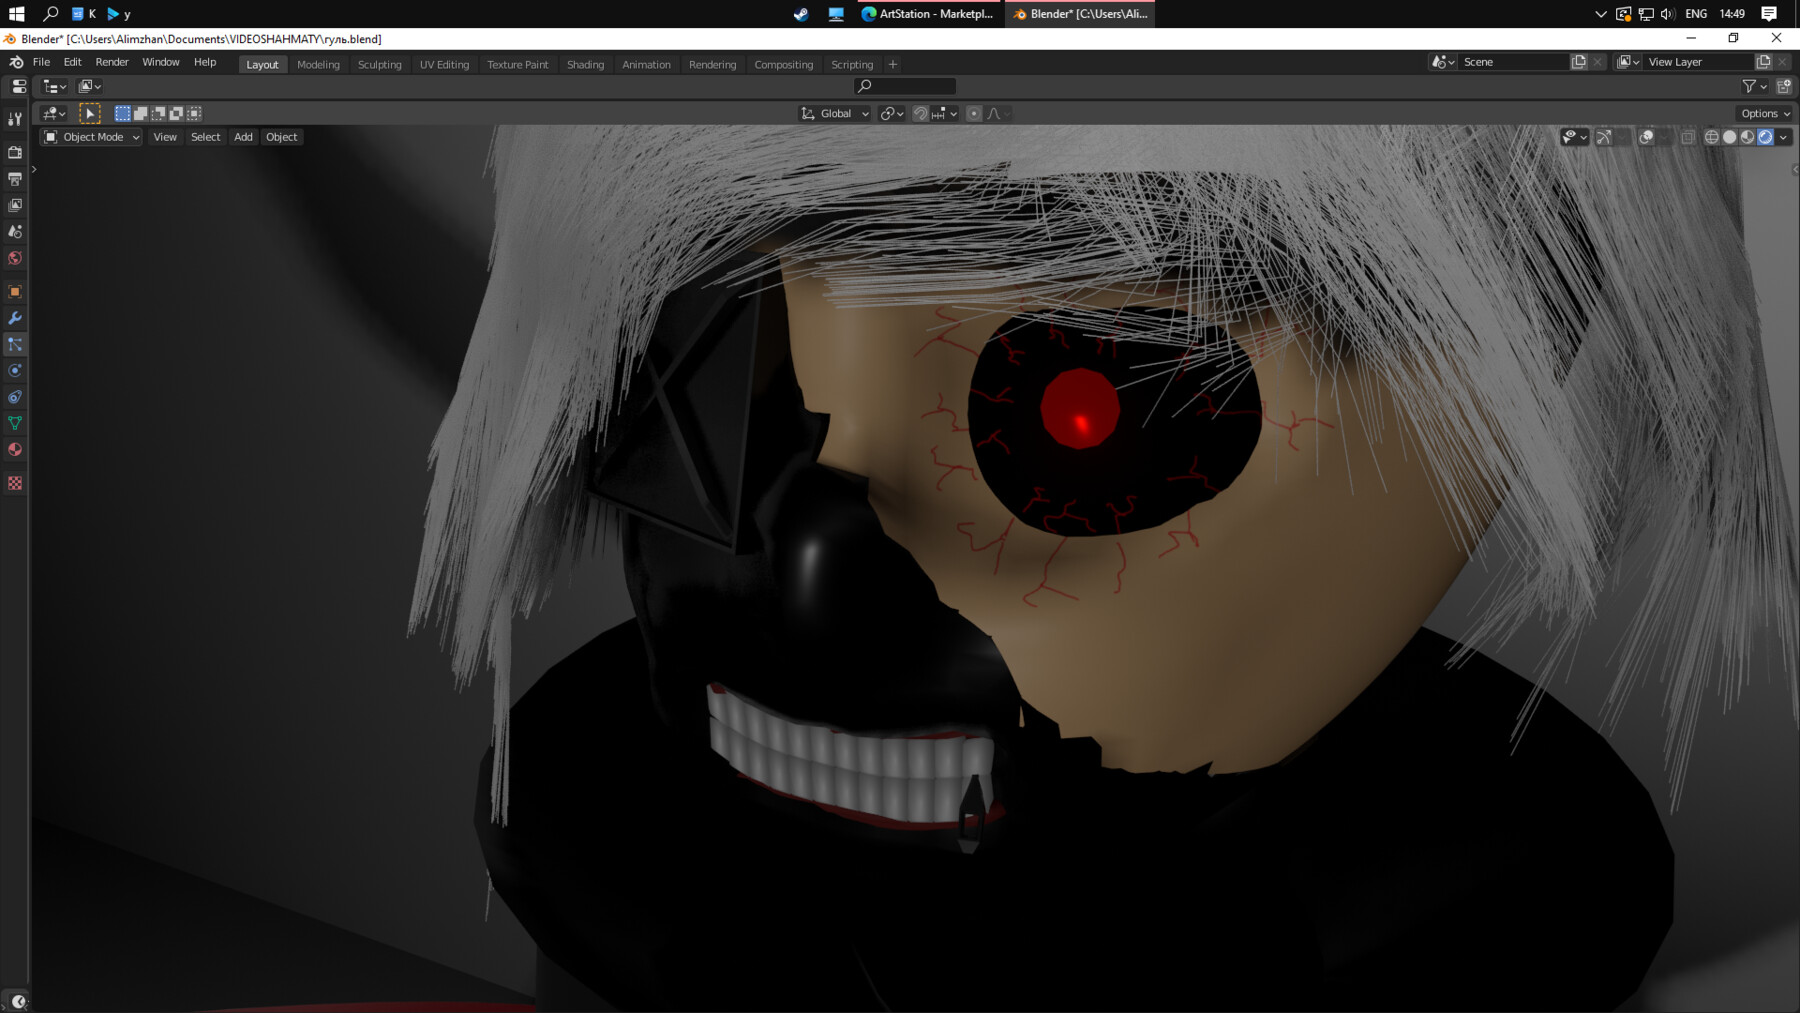This screenshot has height=1013, width=1800.
Task: Switch to solid viewport shading
Action: [x=1730, y=137]
